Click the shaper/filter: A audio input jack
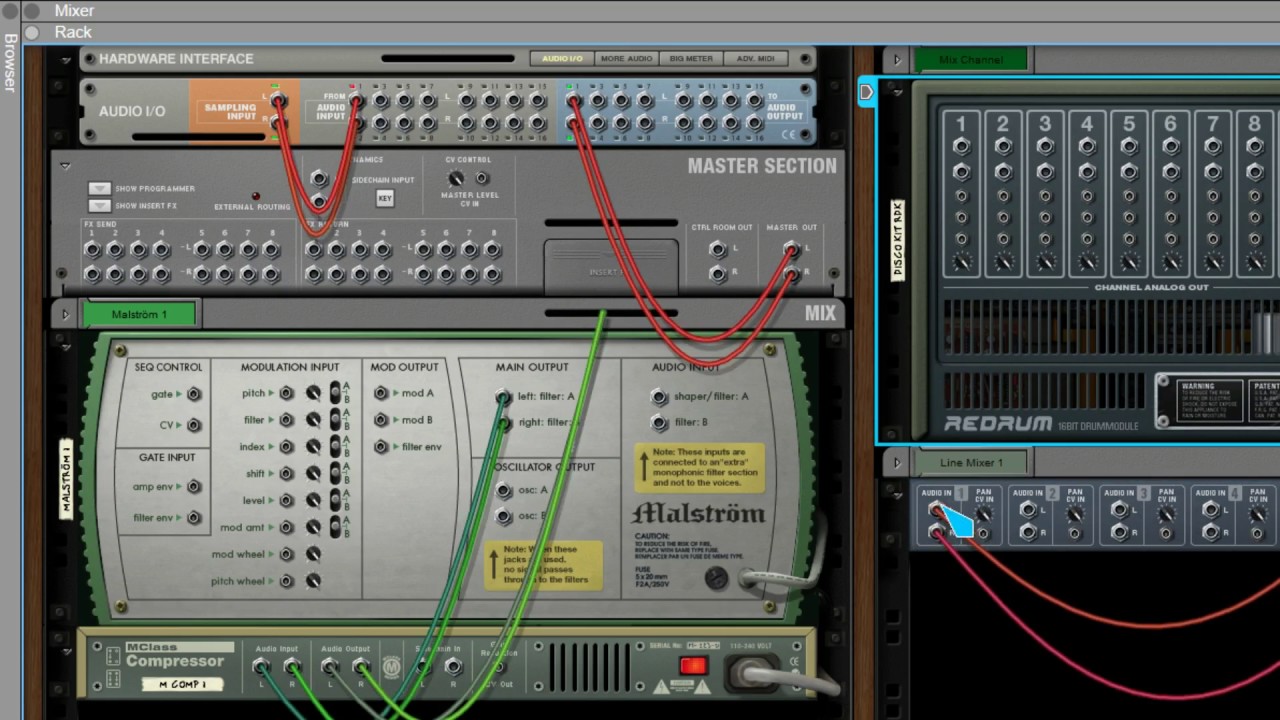Viewport: 1280px width, 720px height. 659,396
